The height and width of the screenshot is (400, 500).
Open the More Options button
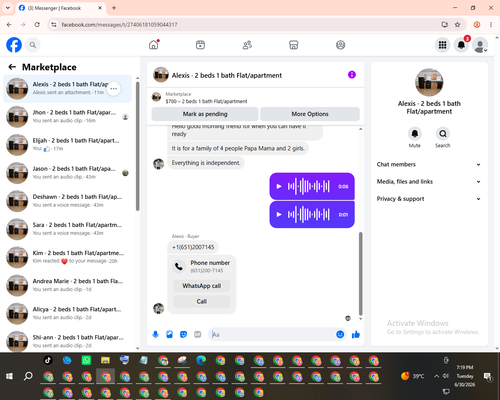coord(310,114)
